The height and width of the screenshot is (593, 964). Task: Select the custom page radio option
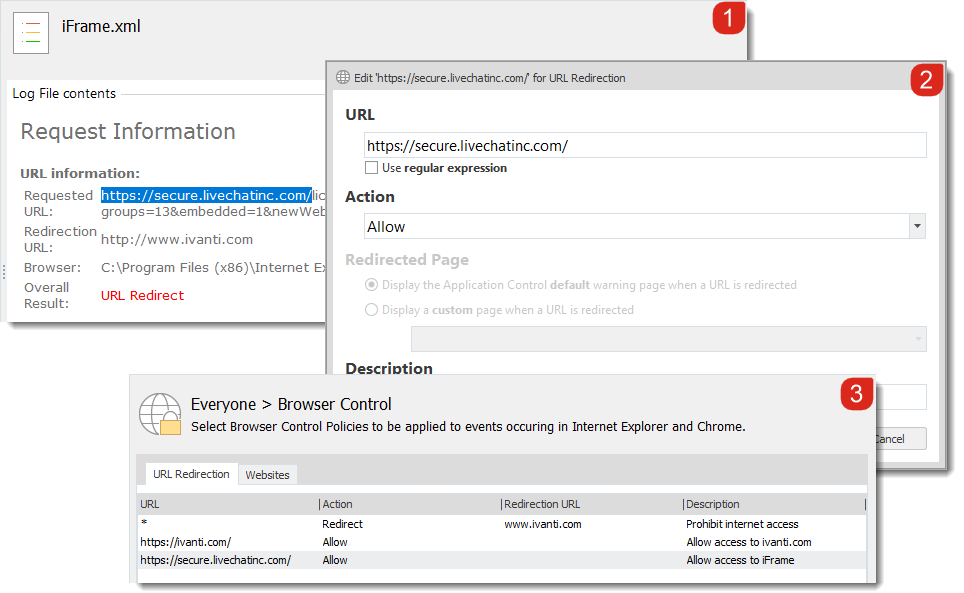[372, 310]
